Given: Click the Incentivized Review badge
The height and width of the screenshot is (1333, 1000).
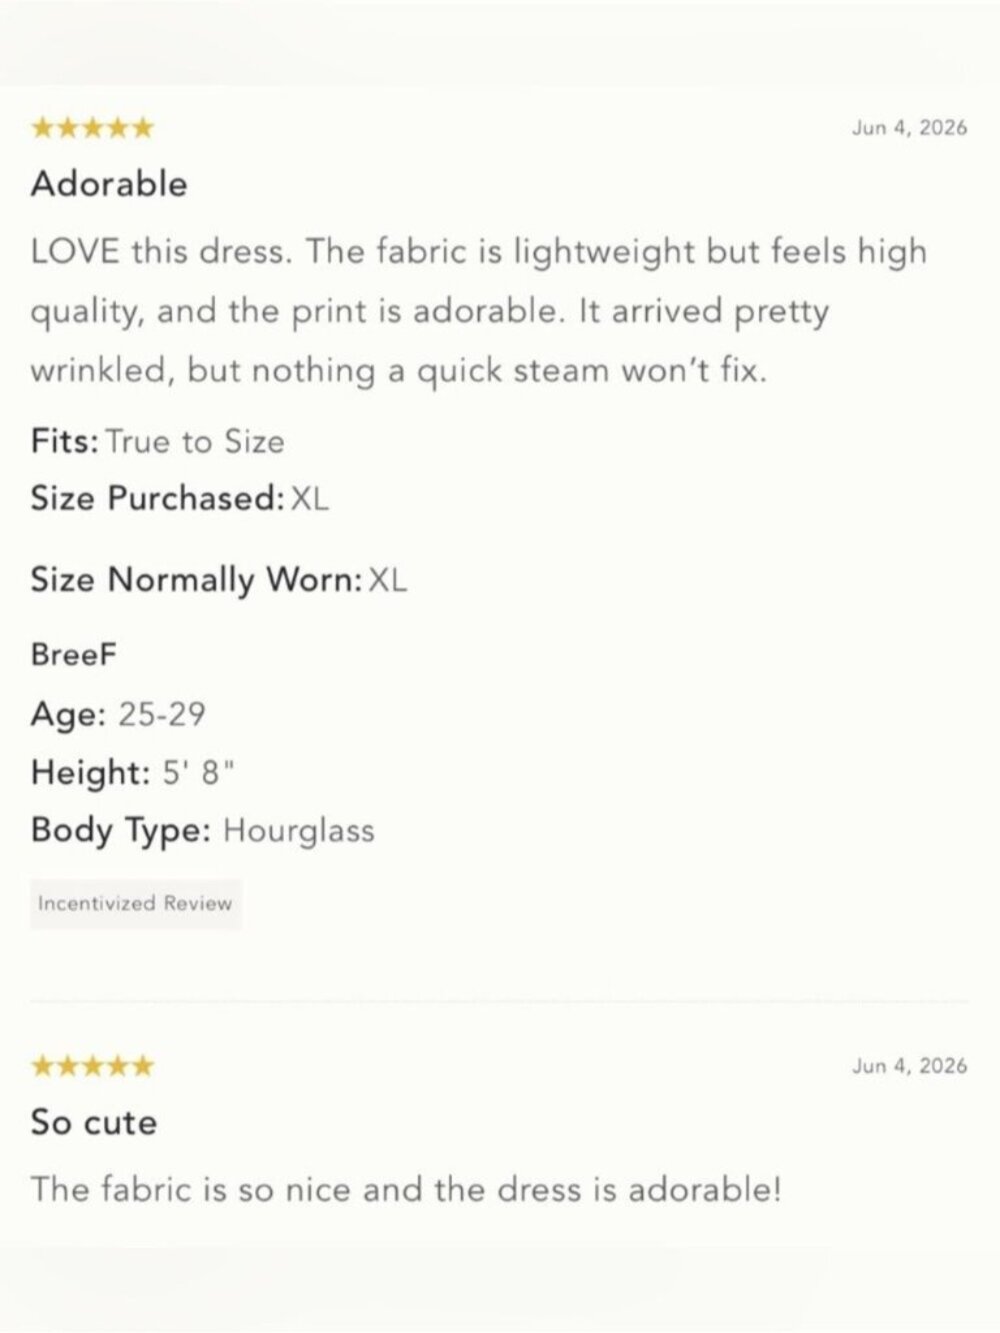Looking at the screenshot, I should (136, 904).
